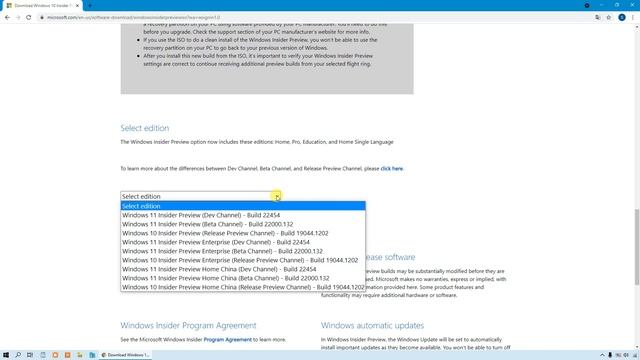Open the Program Agreement link

pos(228,340)
